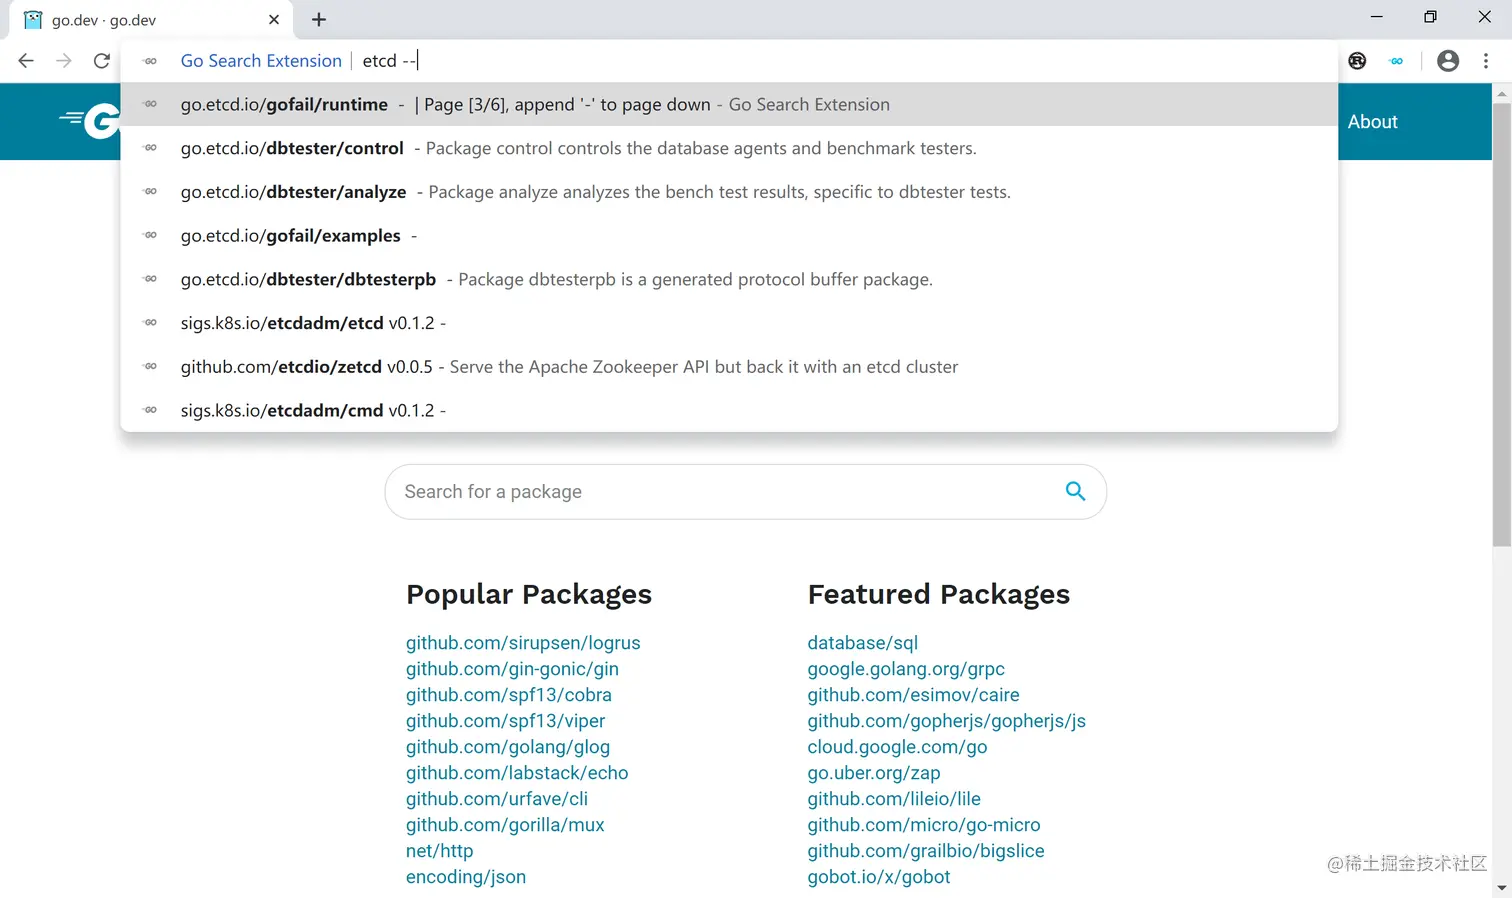
Task: Select the go.etcd.io/dbtester/dbtesterpb suggestion
Action: coord(729,279)
